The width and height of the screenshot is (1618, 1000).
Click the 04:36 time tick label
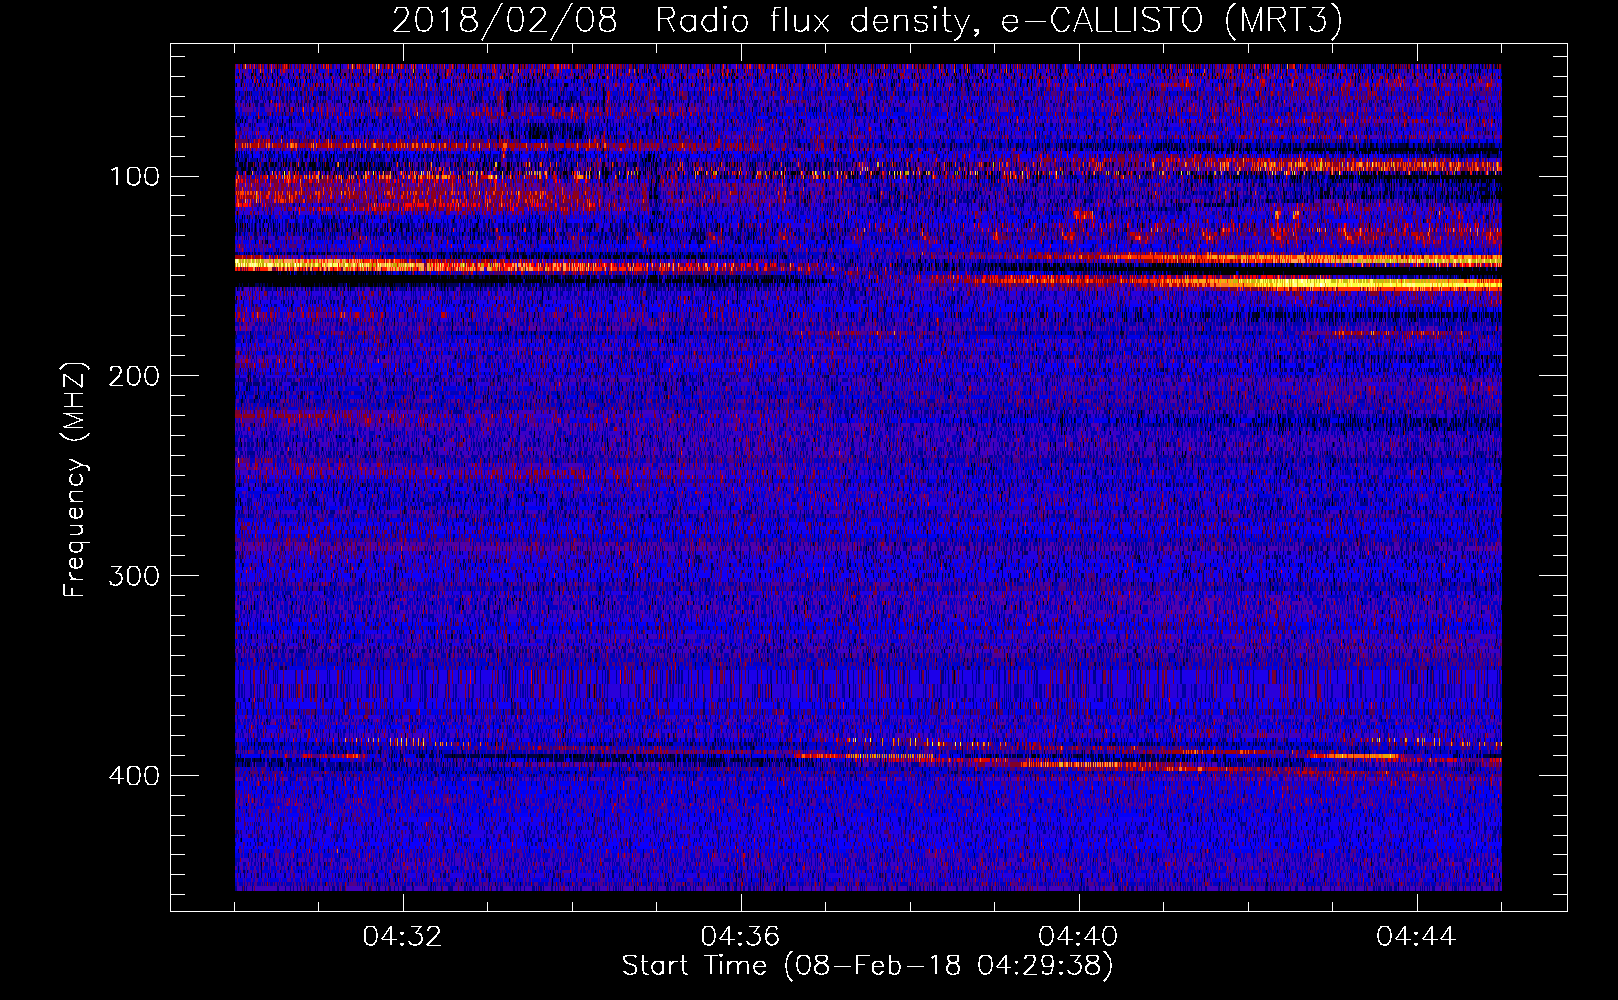(741, 937)
